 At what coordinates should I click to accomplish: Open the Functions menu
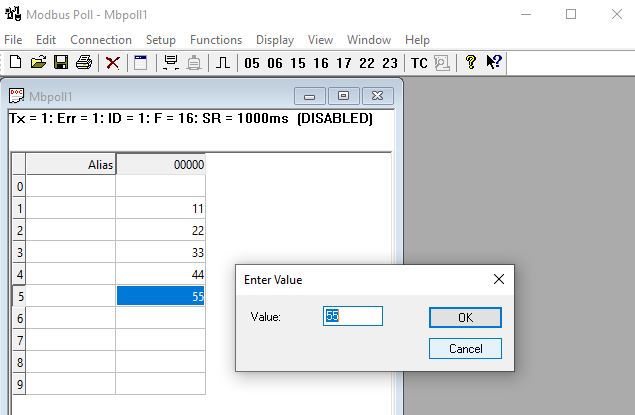coord(216,40)
